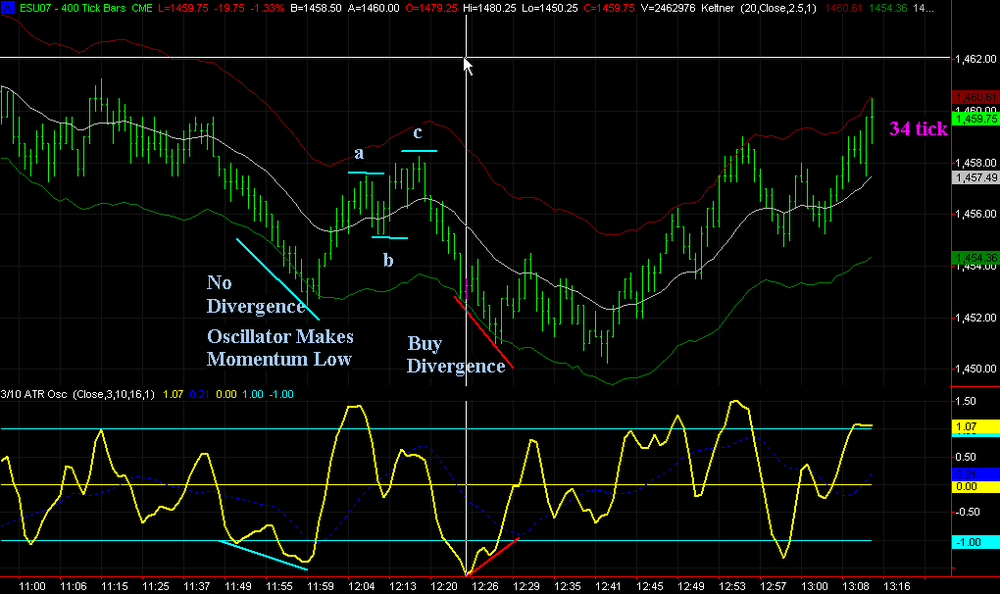The image size is (1000, 594).
Task: Select the Buy Divergence annotation text
Action: tap(456, 355)
